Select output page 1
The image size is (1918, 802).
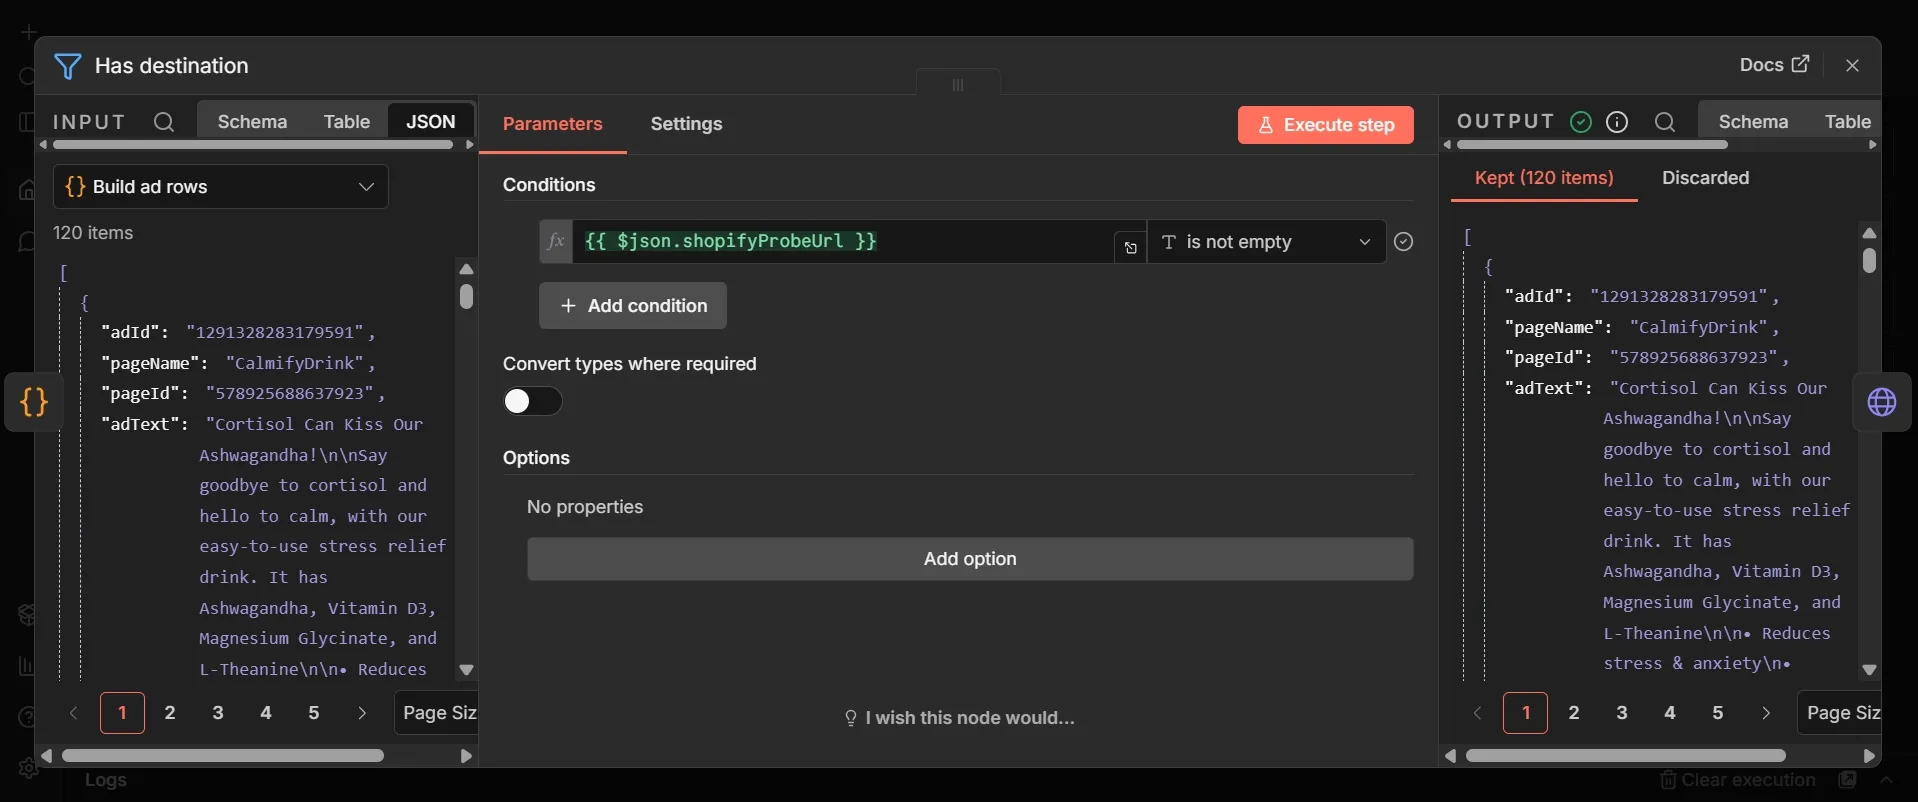pos(1526,713)
